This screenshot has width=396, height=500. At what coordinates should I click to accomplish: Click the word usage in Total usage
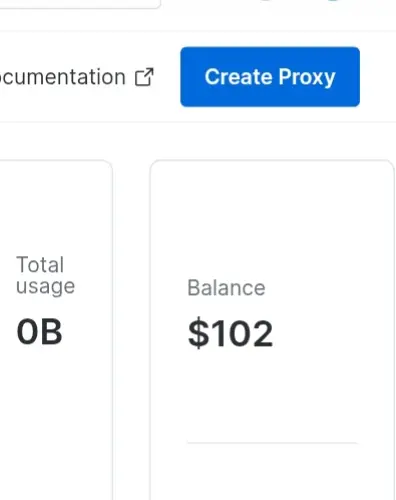tap(45, 287)
